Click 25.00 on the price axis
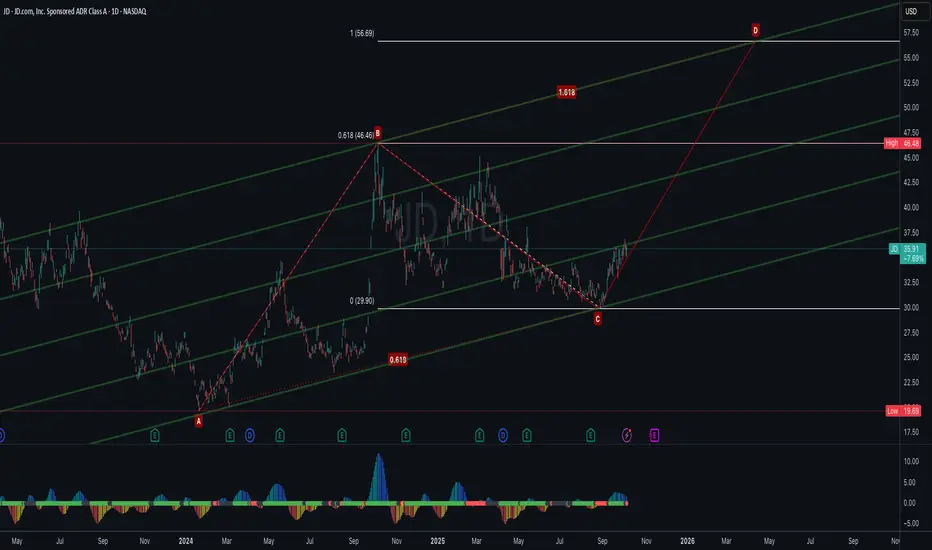932x550 pixels. [911, 357]
